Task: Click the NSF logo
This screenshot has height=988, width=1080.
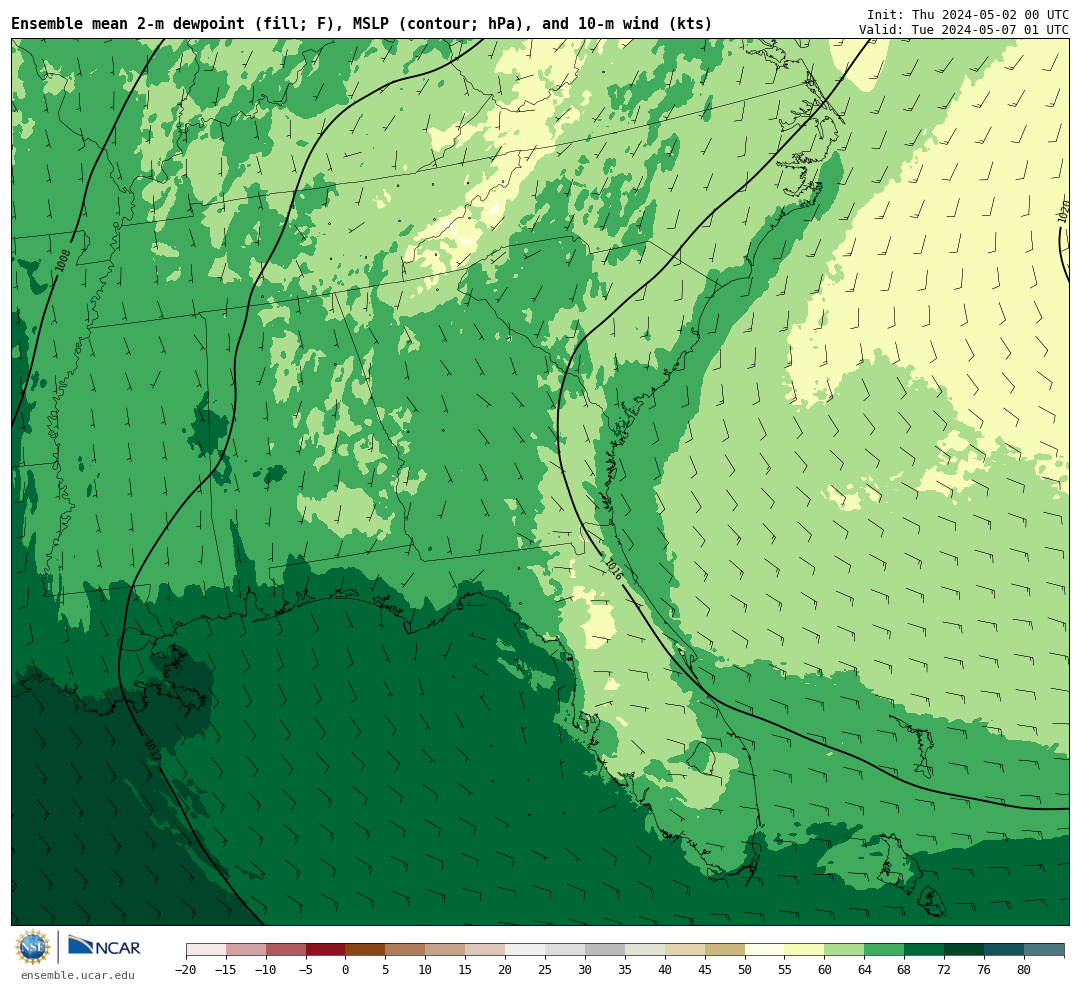Action: (x=33, y=947)
